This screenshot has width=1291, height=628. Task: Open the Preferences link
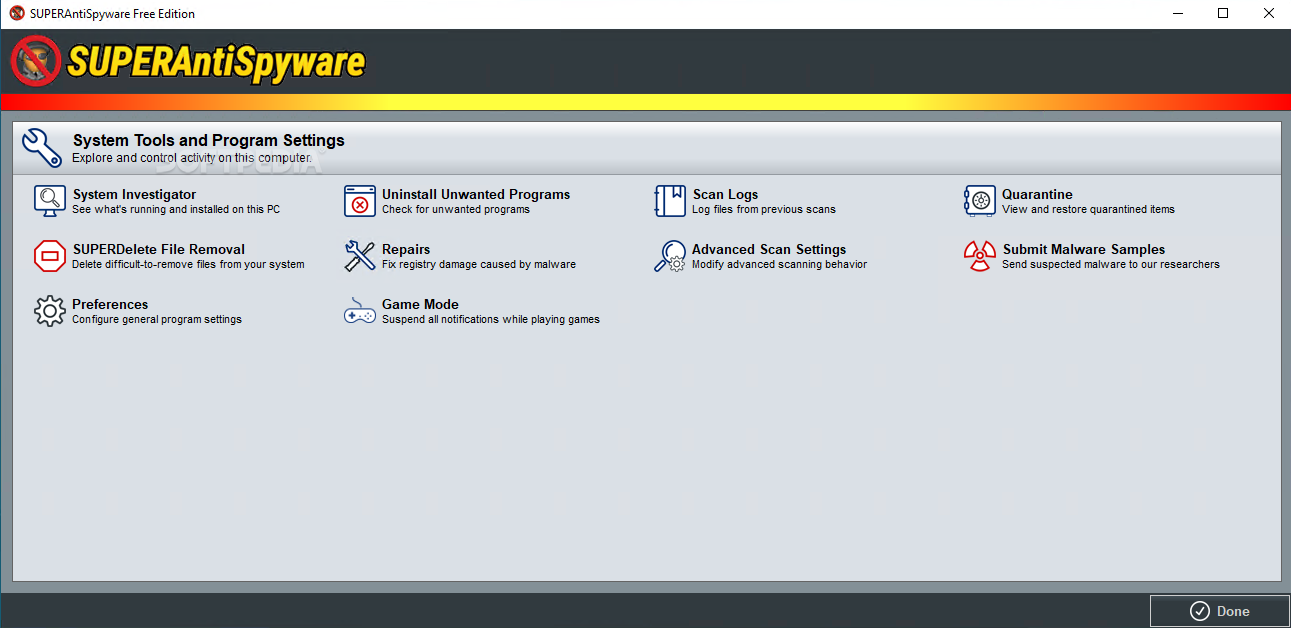[x=110, y=304]
